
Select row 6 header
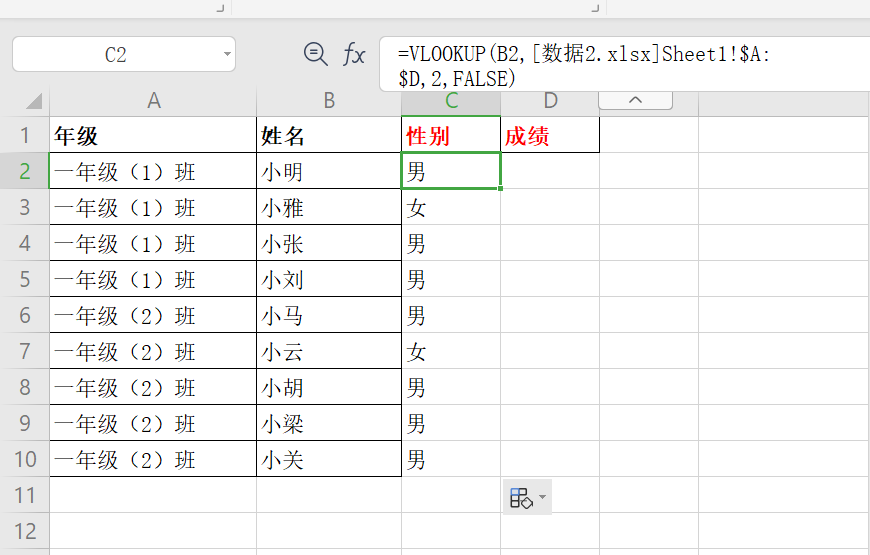[24, 315]
